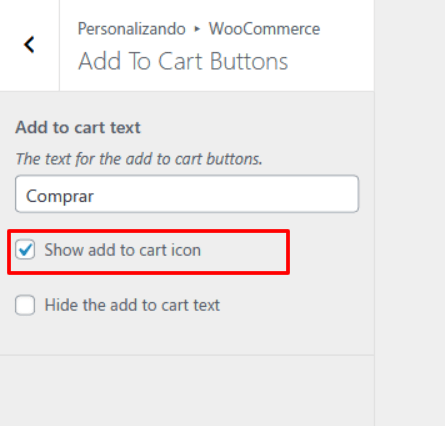Click empty panel area below the divider line

pyautogui.click(x=187, y=391)
